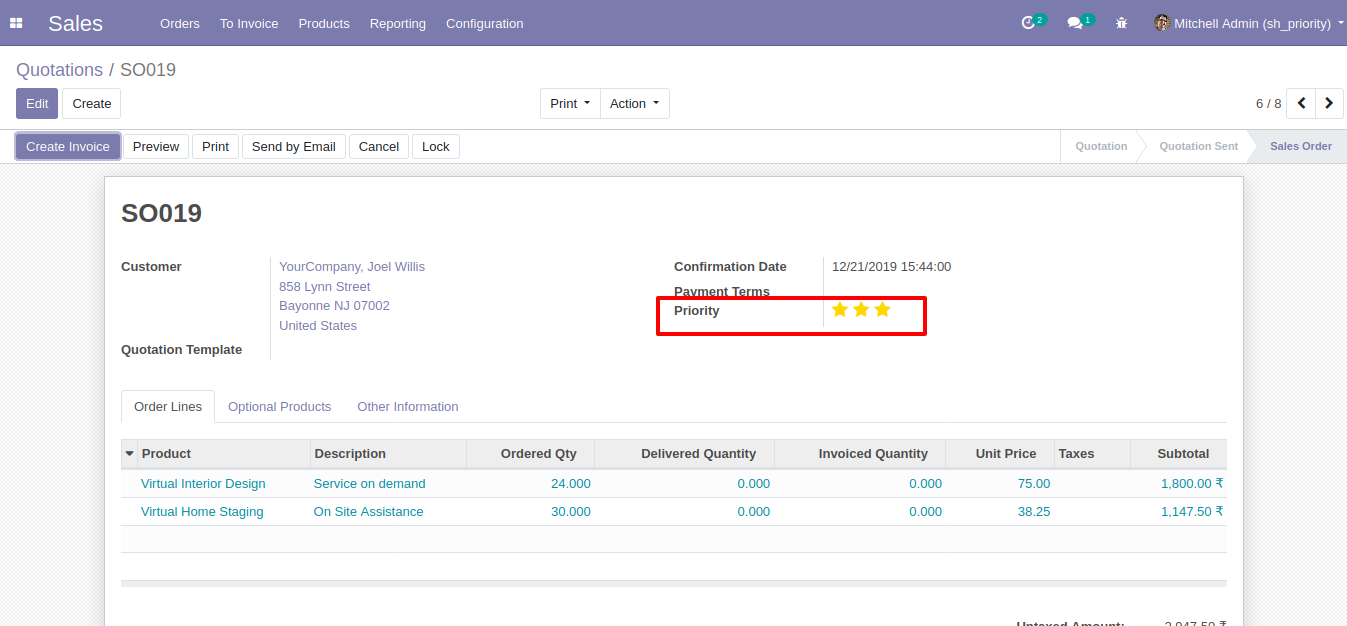Open the activities clock icon
1347x626 pixels.
[x=1028, y=23]
